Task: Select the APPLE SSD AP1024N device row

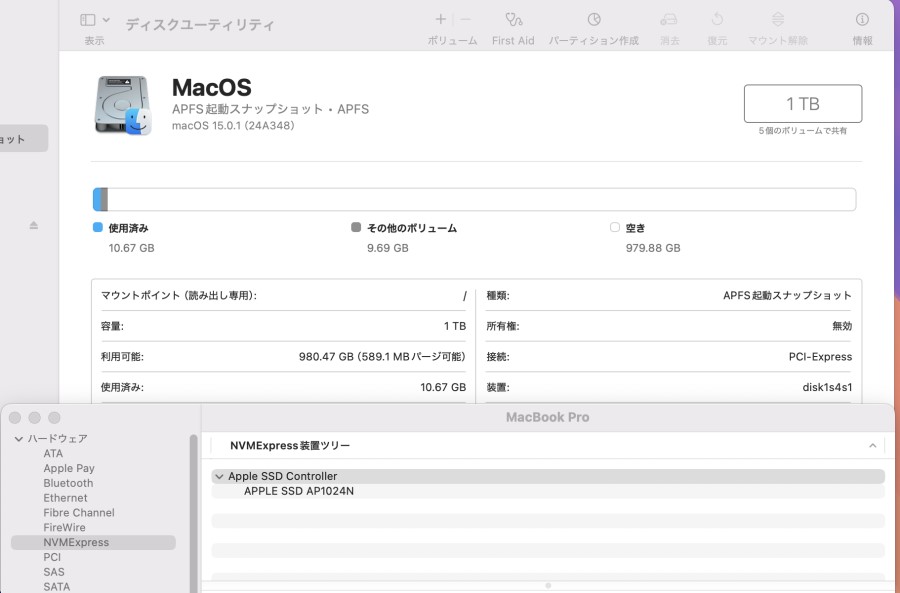Action: point(548,491)
